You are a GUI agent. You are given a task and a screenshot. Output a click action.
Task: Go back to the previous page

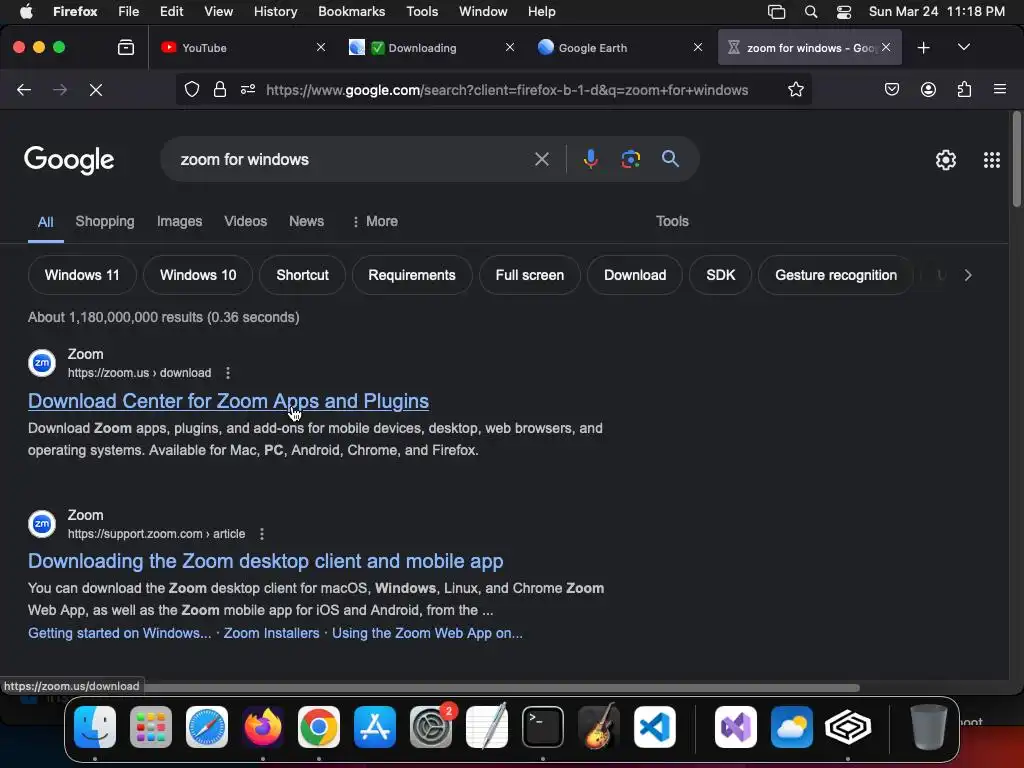(24, 90)
